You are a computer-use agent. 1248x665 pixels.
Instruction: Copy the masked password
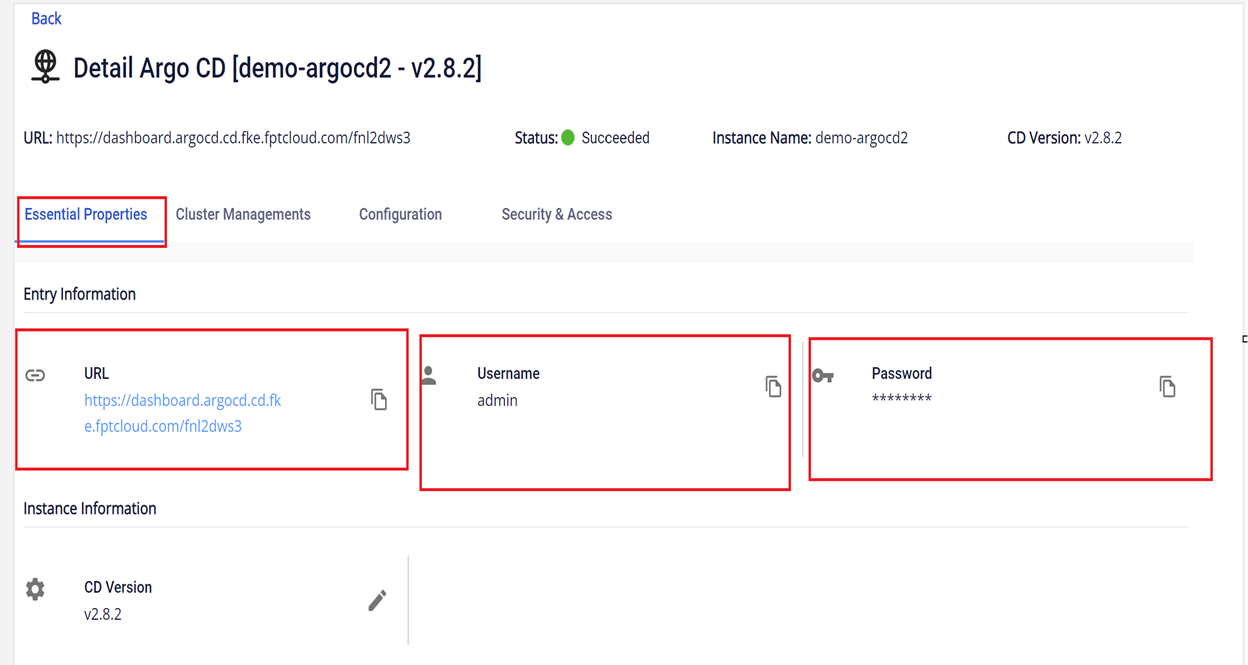(1167, 387)
